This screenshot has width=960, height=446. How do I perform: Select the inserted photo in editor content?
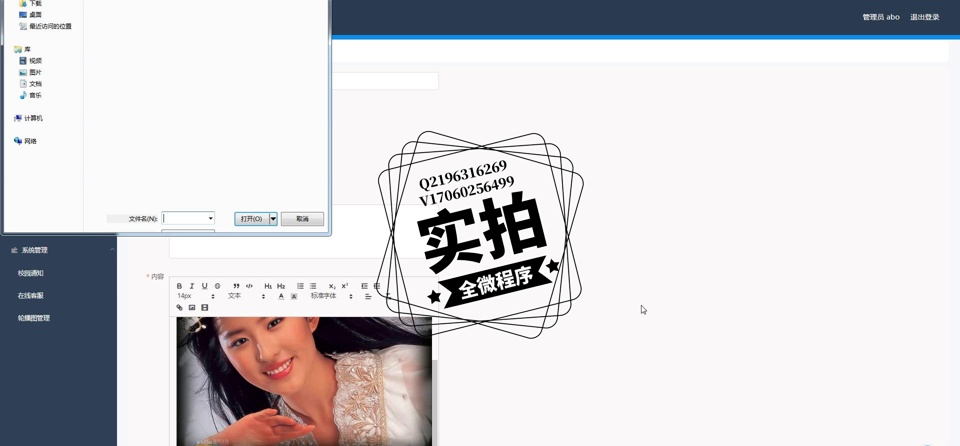304,381
